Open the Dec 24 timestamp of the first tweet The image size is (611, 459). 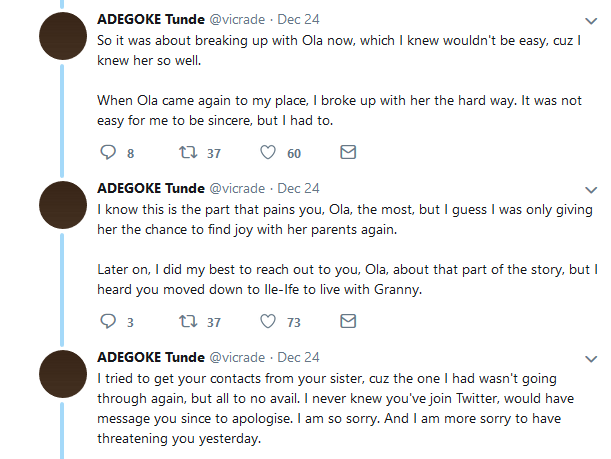tap(298, 19)
